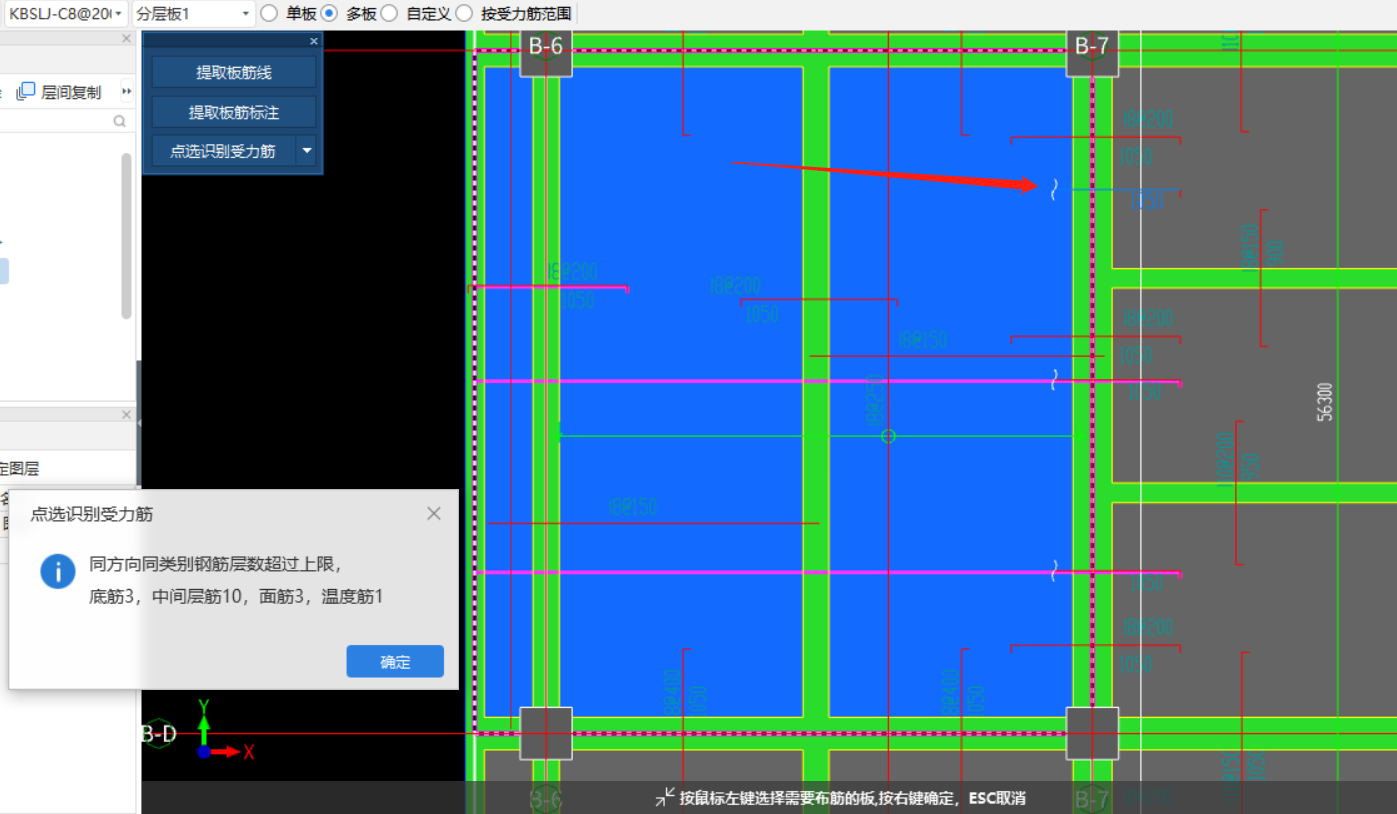Image resolution: width=1397 pixels, height=814 pixels.
Task: Expand the toolbar overflow arrows beside 层间复制
Action: [x=127, y=92]
